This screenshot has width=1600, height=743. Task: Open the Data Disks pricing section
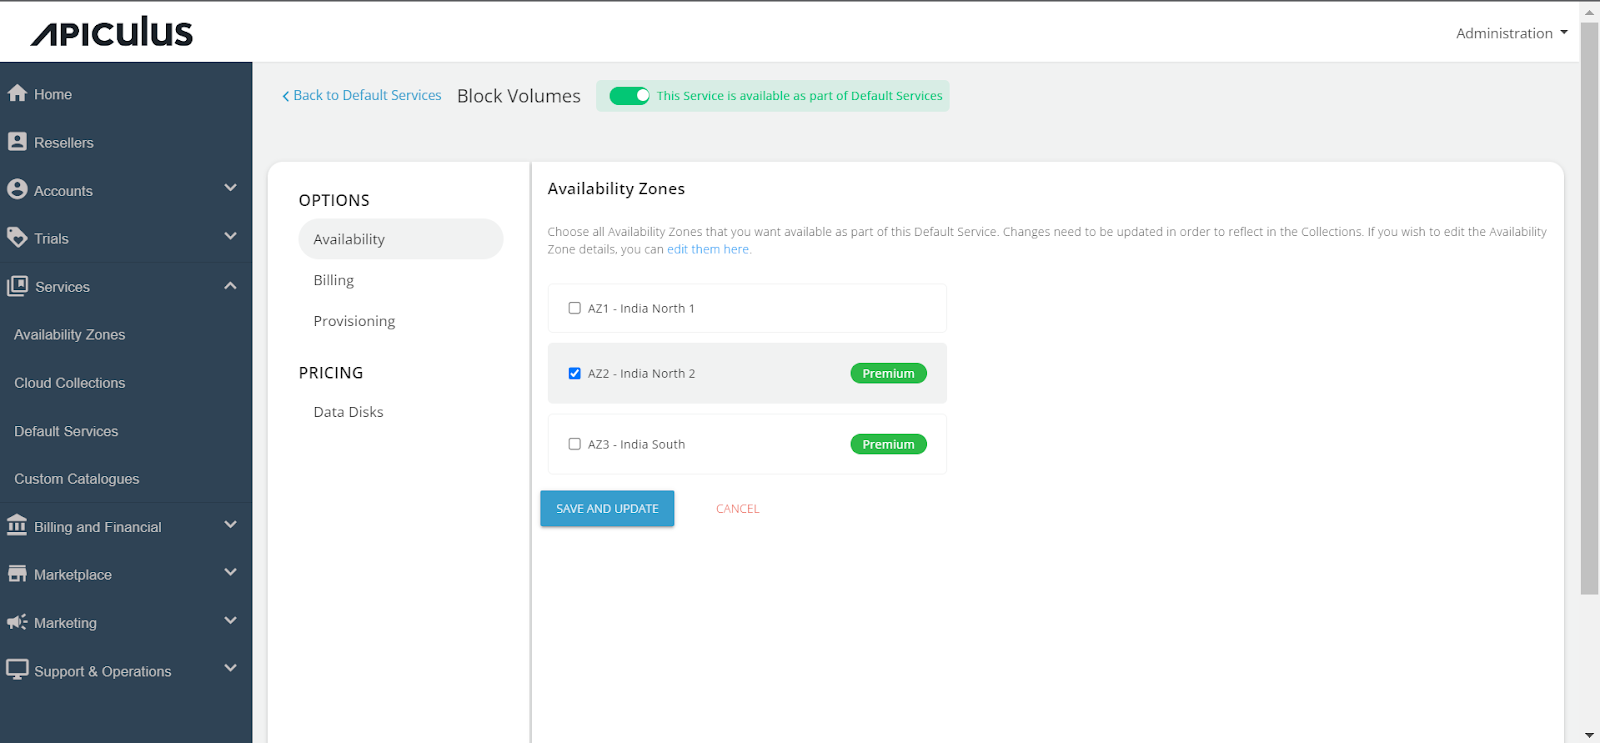click(x=348, y=412)
